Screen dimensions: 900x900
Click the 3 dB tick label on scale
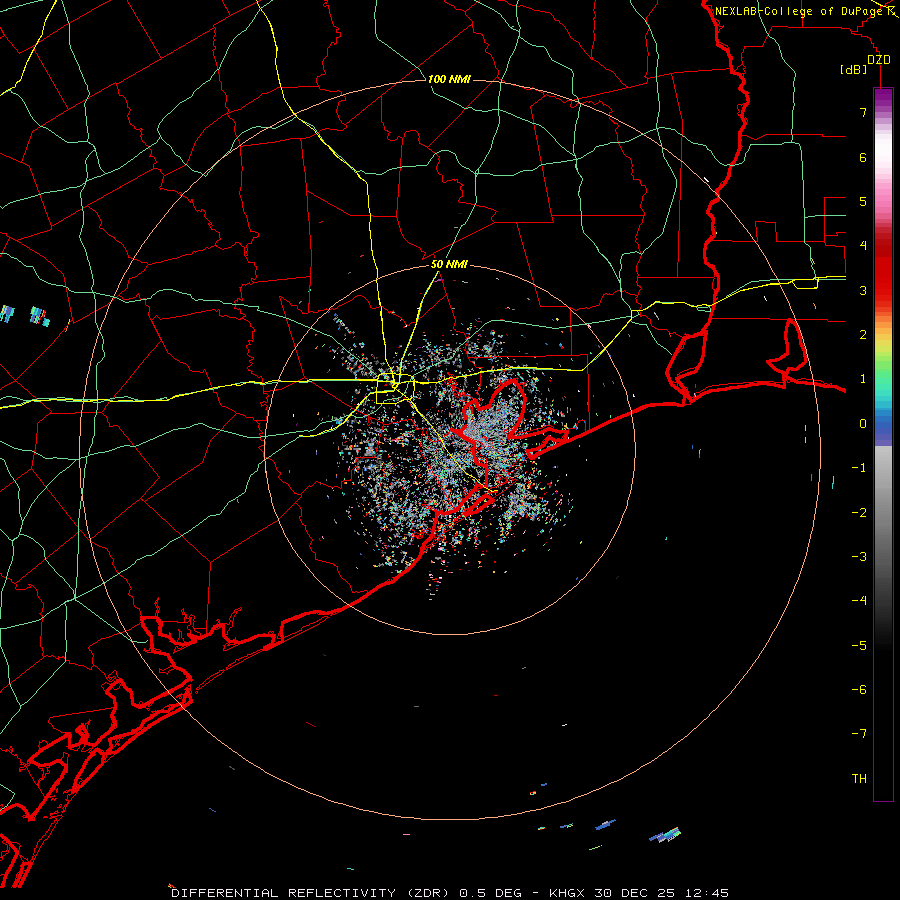pyautogui.click(x=863, y=290)
